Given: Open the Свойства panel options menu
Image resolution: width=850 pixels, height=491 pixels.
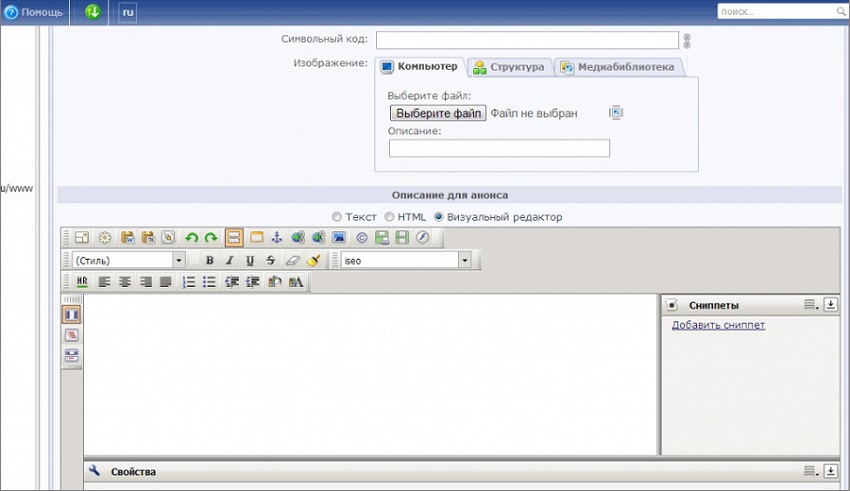Looking at the screenshot, I should click(810, 471).
